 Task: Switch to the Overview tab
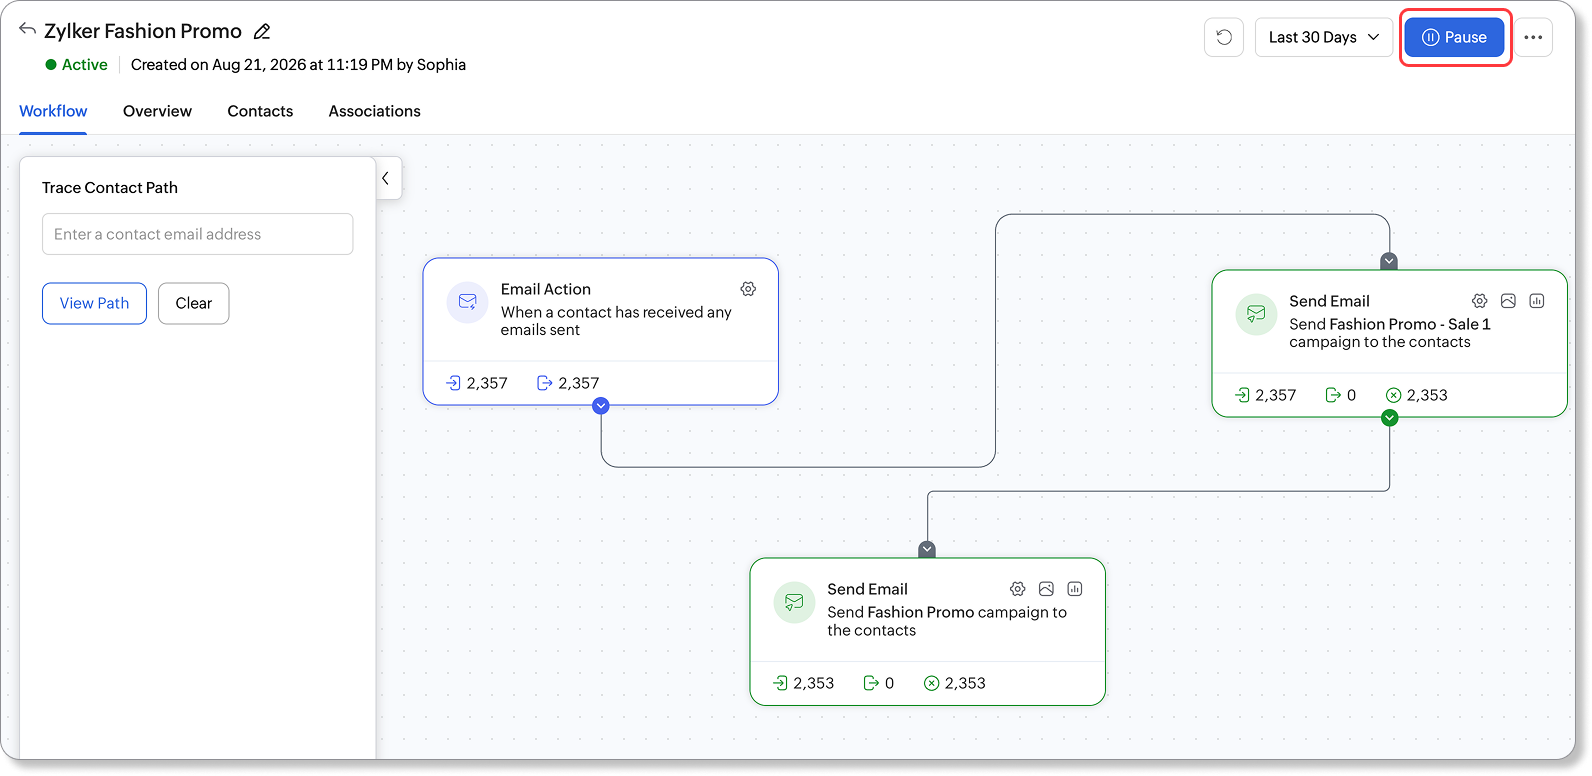coord(157,111)
